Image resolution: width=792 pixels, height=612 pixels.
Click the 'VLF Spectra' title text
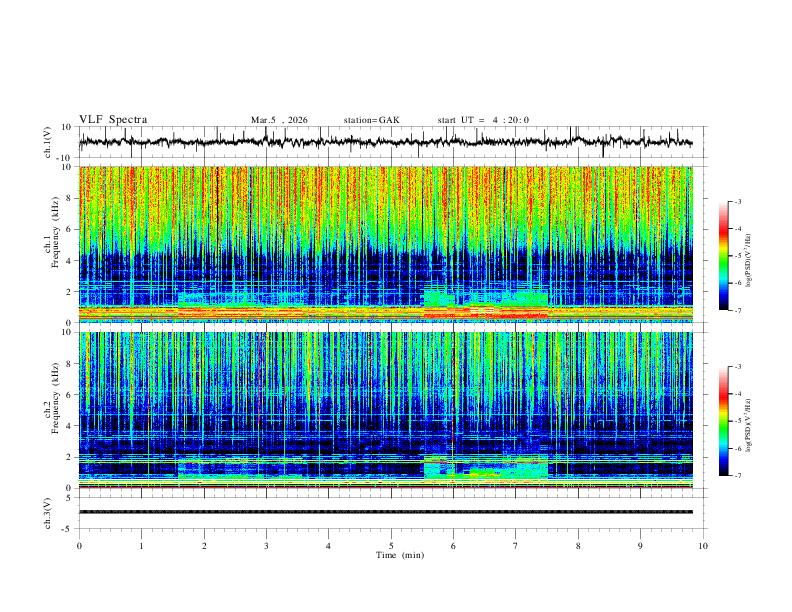tap(113, 120)
